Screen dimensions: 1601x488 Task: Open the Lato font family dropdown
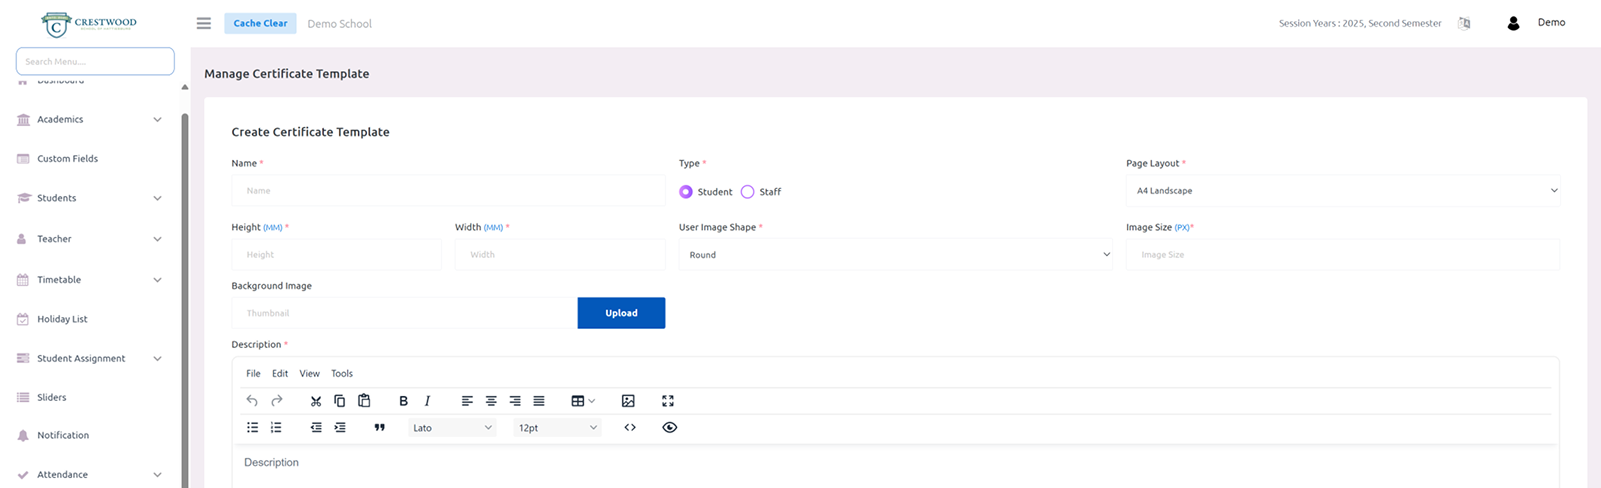(452, 428)
